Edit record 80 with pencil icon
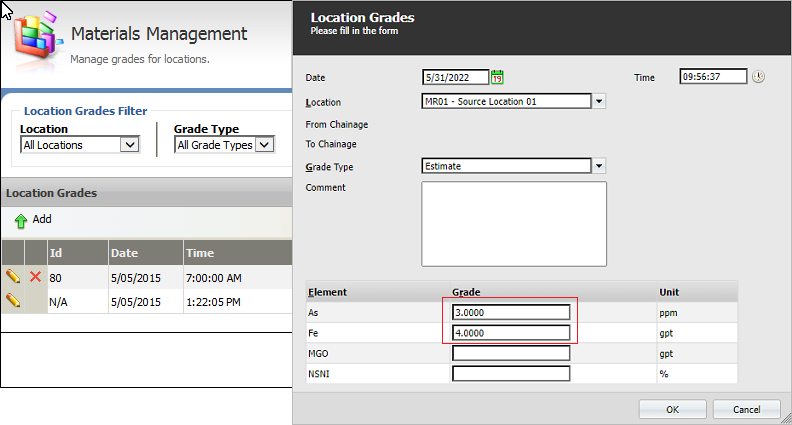792x425 pixels. [13, 276]
